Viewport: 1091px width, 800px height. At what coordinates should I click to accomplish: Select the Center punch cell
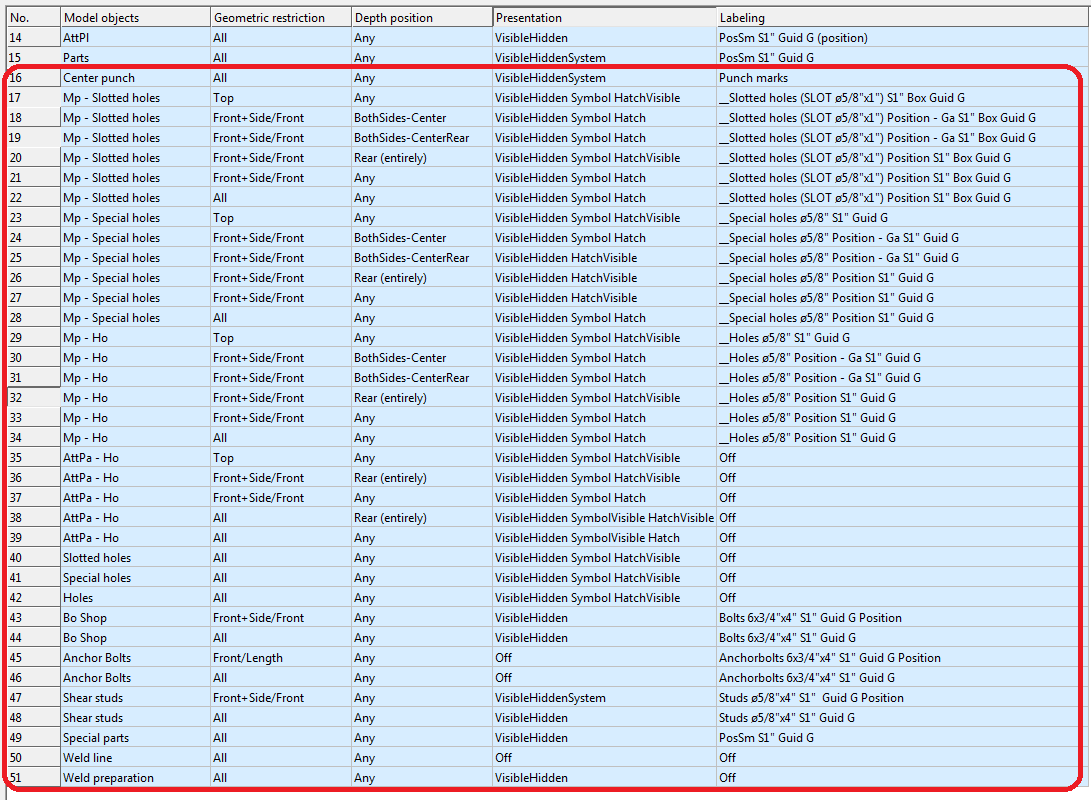(135, 78)
